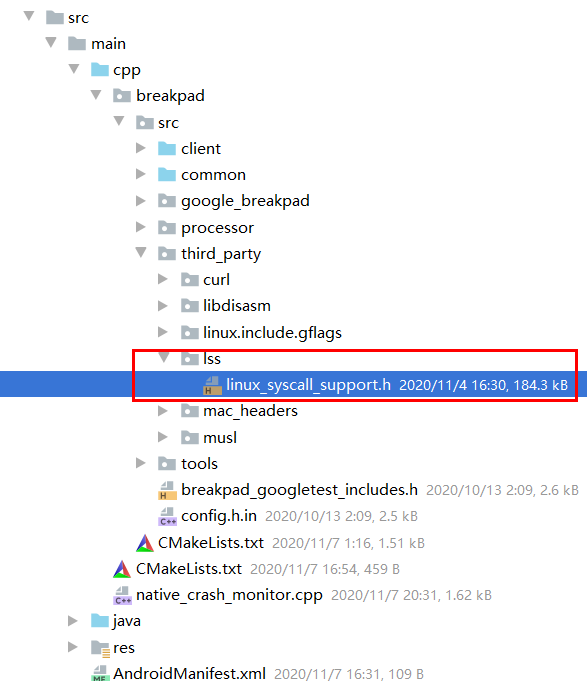Expand the res folder arrow

click(73, 647)
